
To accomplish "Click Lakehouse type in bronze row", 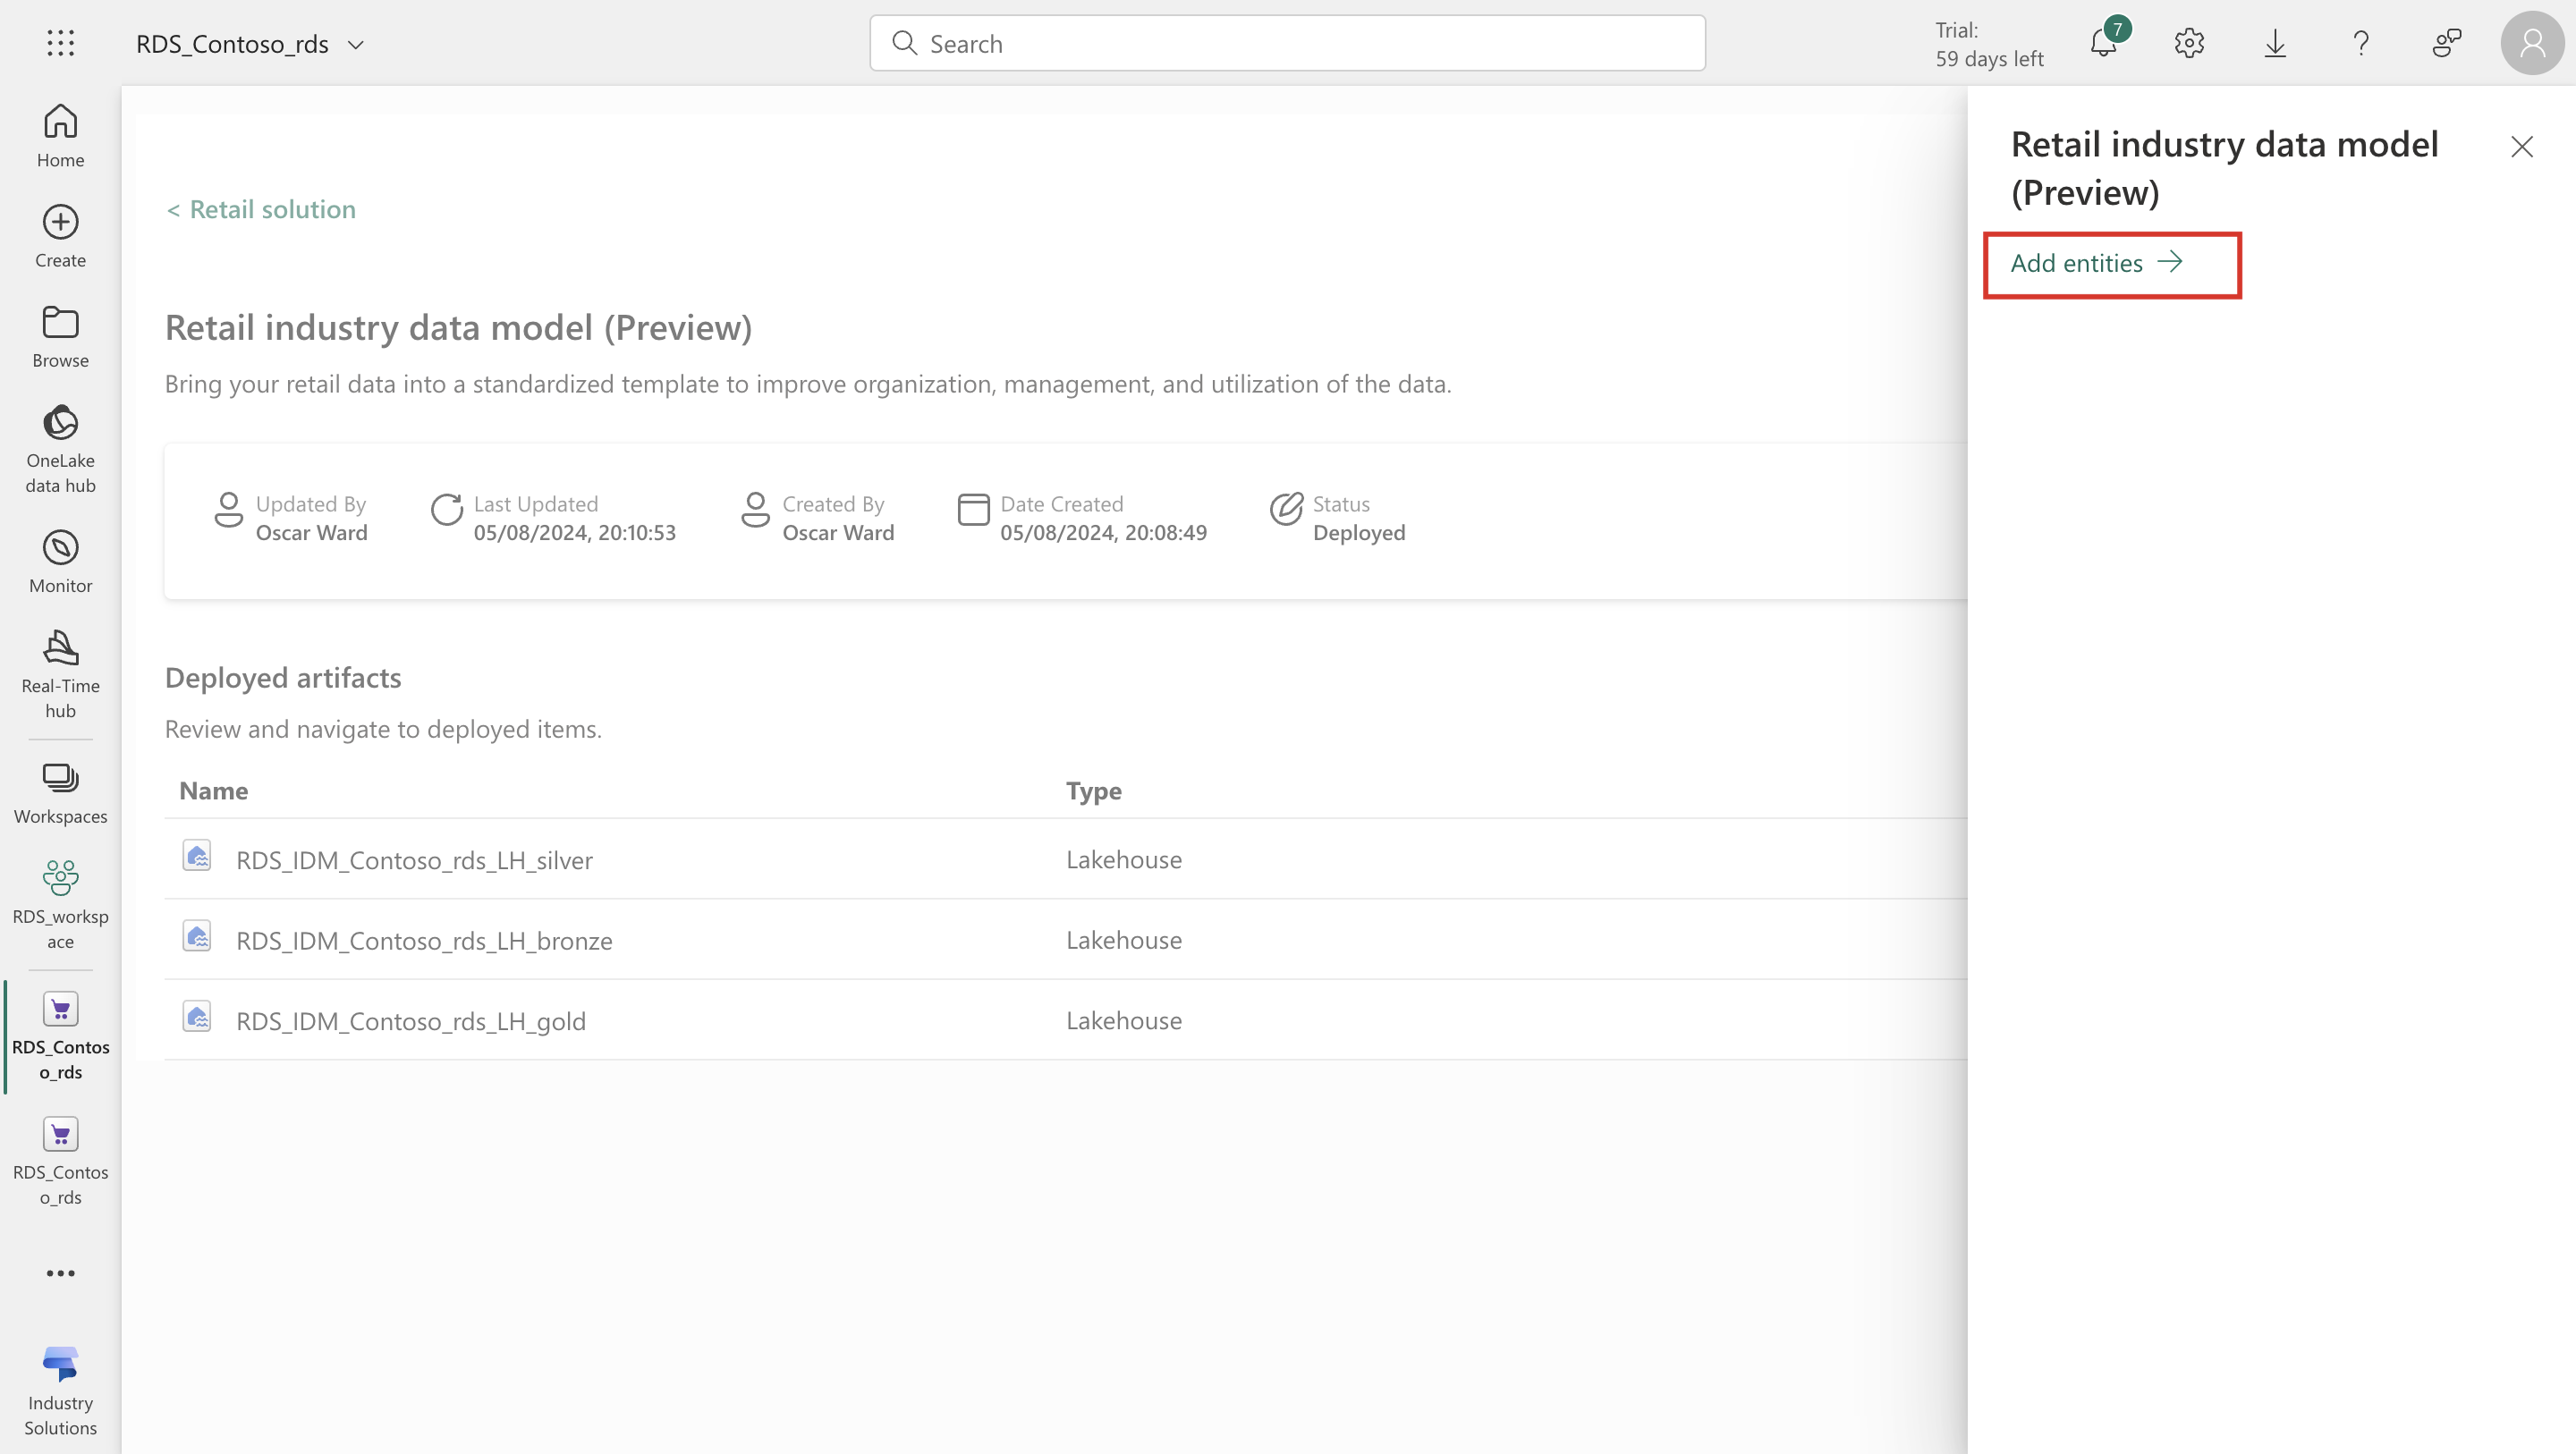I will (1123, 940).
